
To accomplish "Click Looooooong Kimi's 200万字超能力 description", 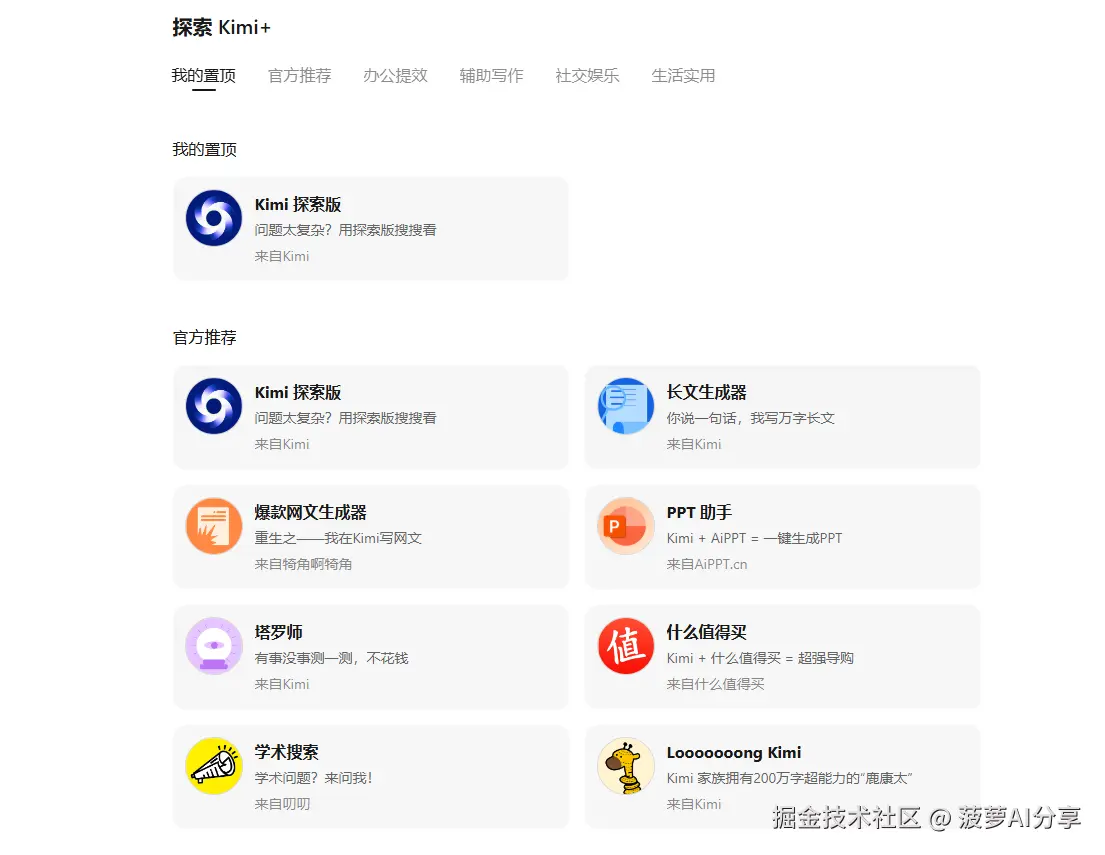I will (789, 777).
